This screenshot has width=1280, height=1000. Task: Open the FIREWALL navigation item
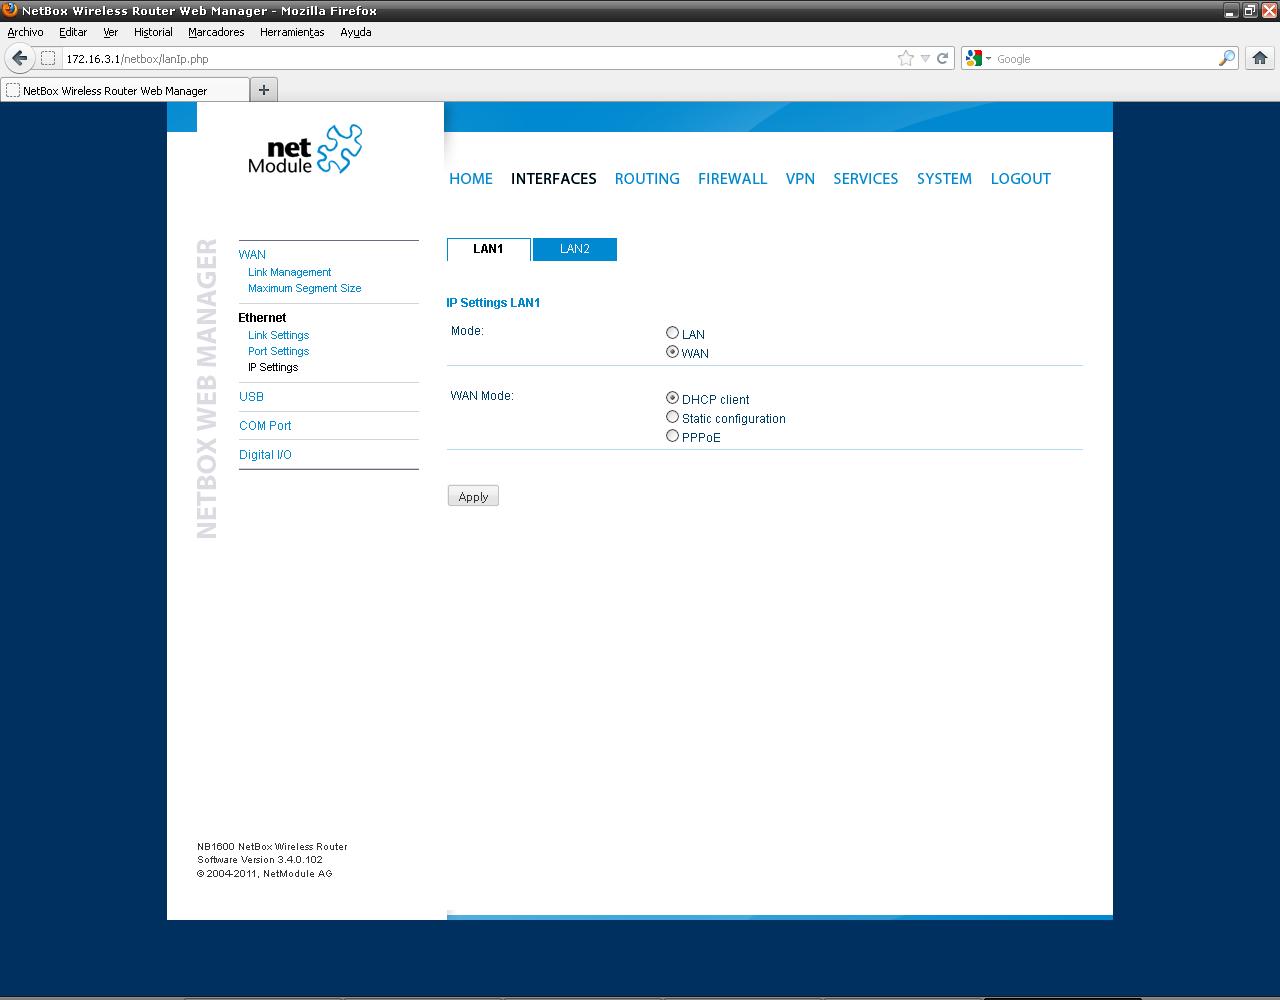pos(732,179)
